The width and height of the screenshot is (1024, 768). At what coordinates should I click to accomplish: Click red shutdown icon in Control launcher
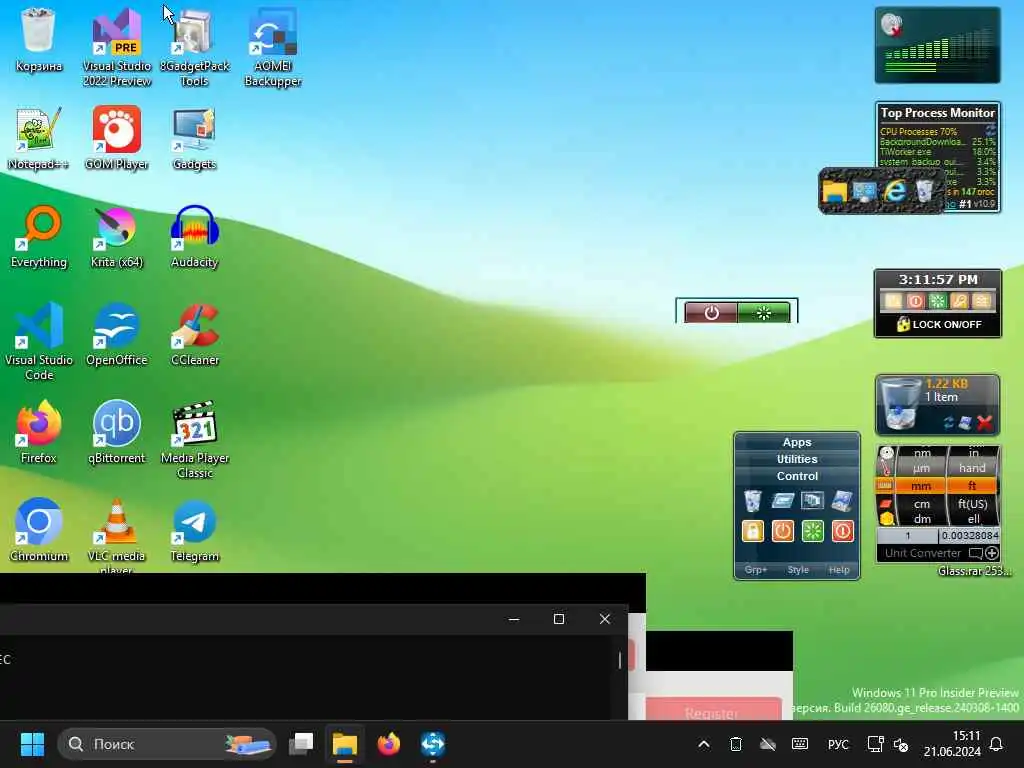tap(842, 531)
